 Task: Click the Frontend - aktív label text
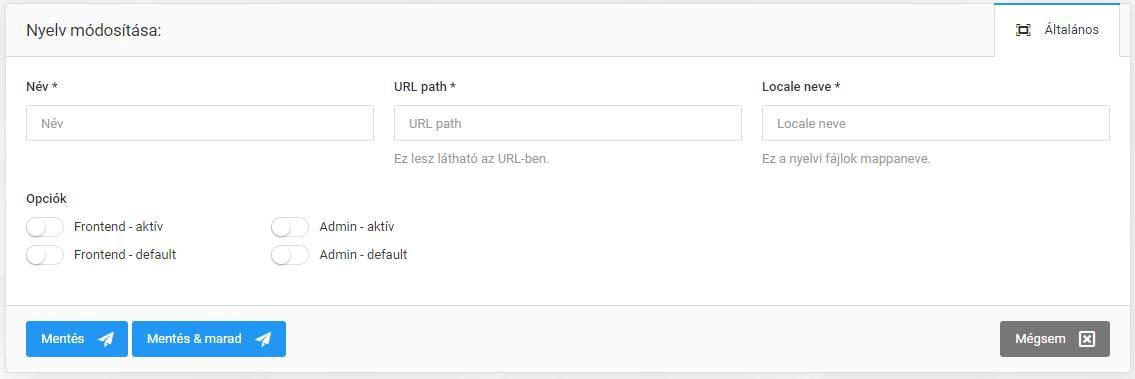coord(119,226)
